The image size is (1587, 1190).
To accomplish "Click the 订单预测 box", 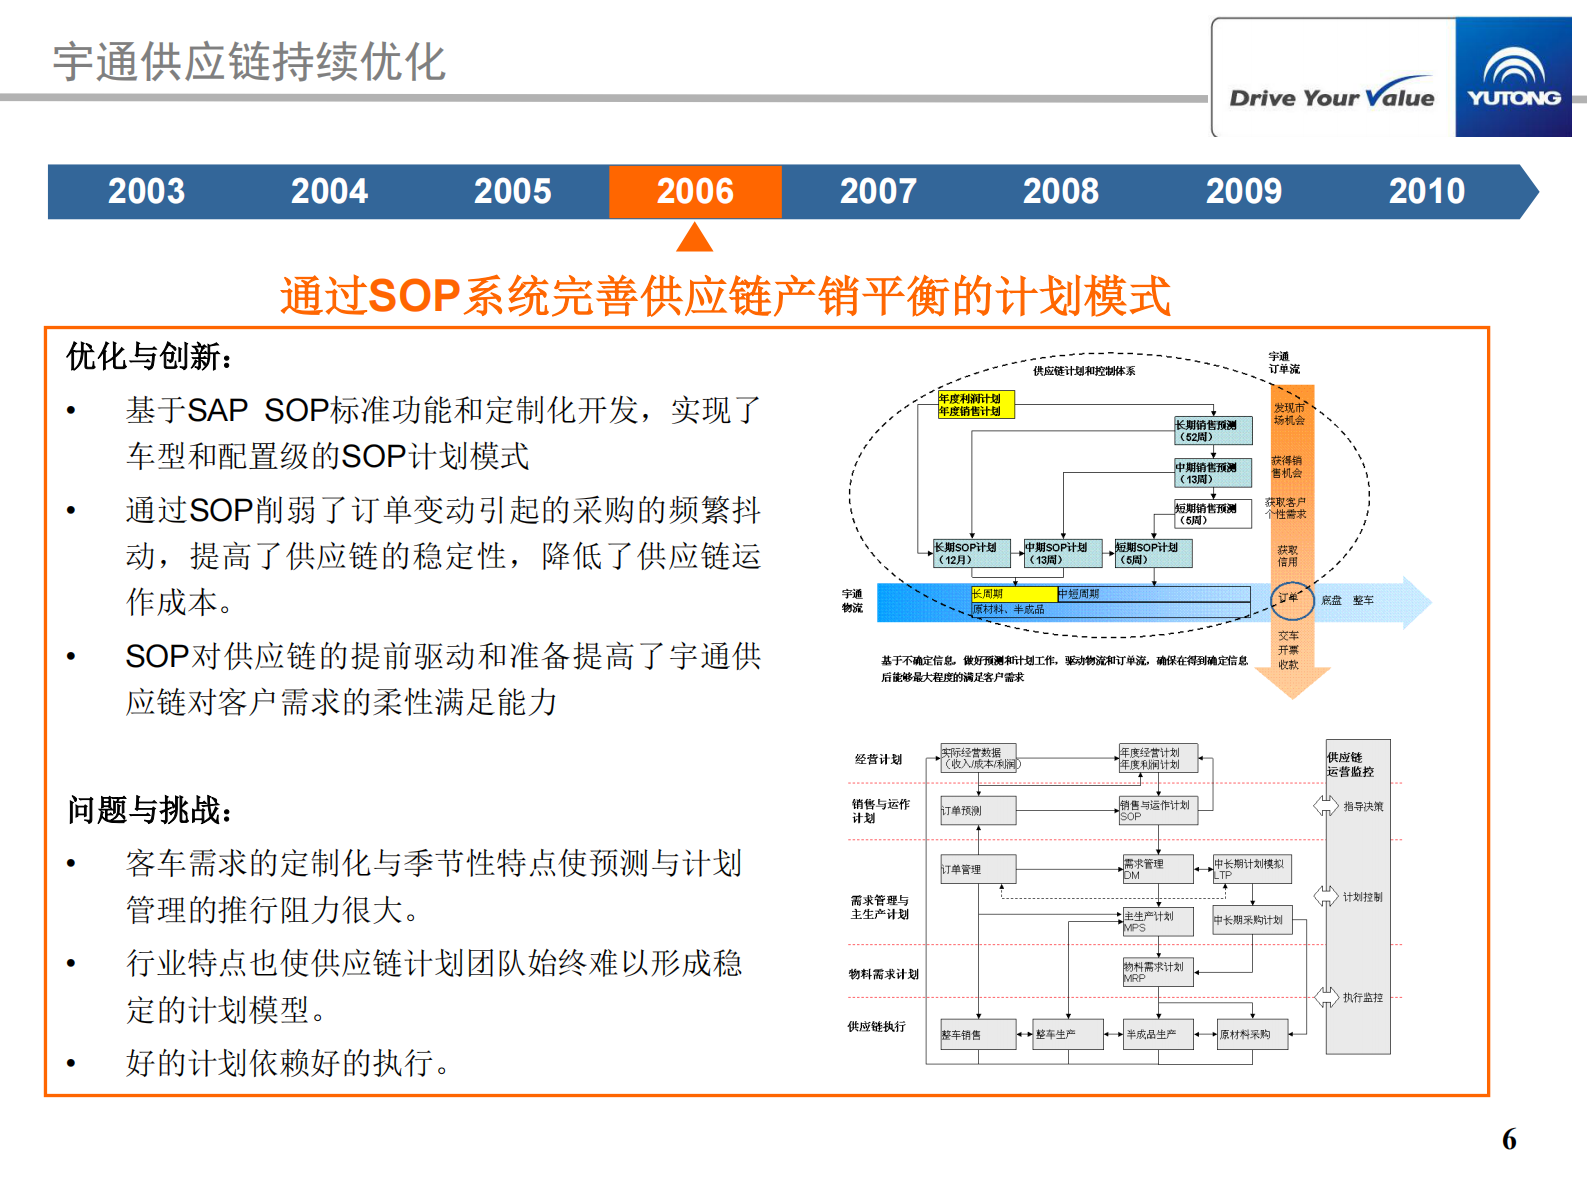I will pyautogui.click(x=978, y=810).
